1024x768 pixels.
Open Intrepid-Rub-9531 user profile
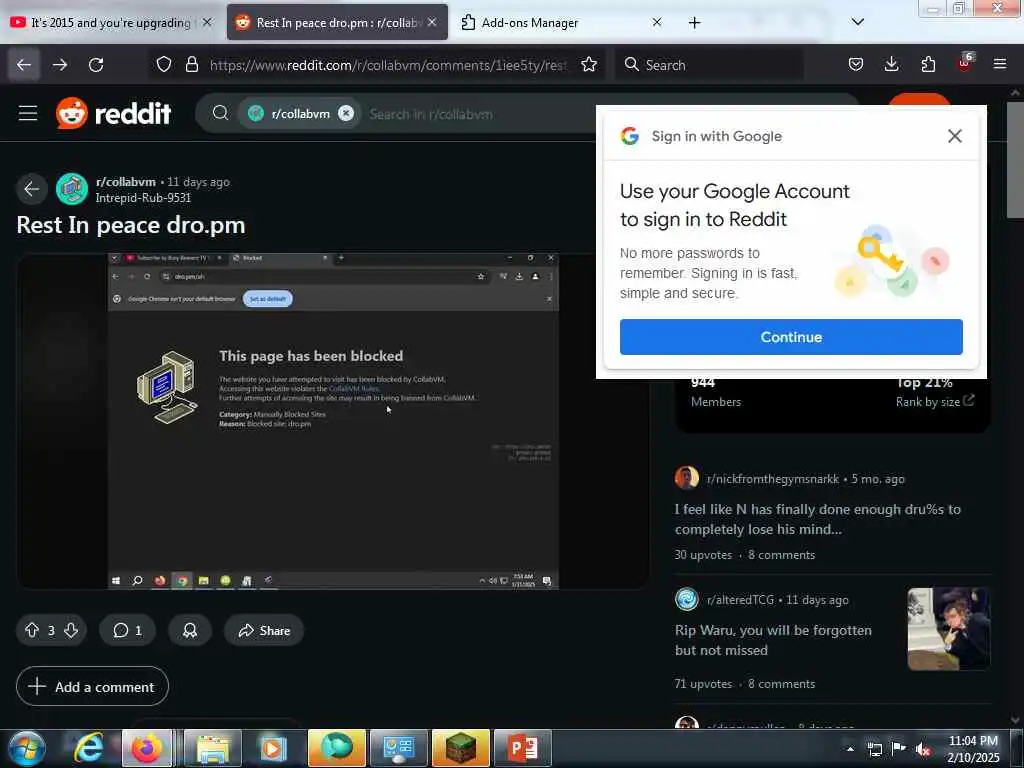pos(144,197)
